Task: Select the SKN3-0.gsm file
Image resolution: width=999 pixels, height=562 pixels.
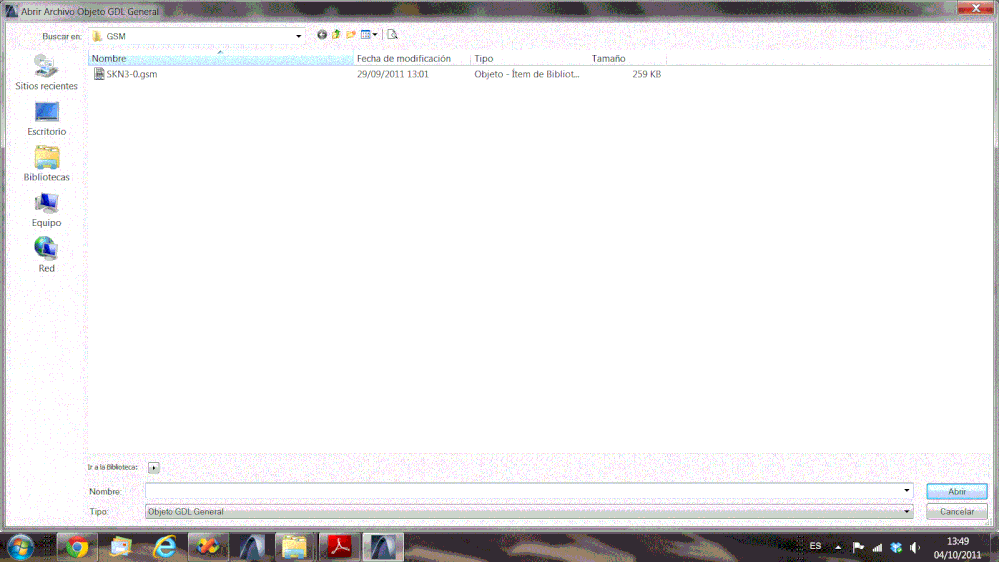Action: point(131,74)
